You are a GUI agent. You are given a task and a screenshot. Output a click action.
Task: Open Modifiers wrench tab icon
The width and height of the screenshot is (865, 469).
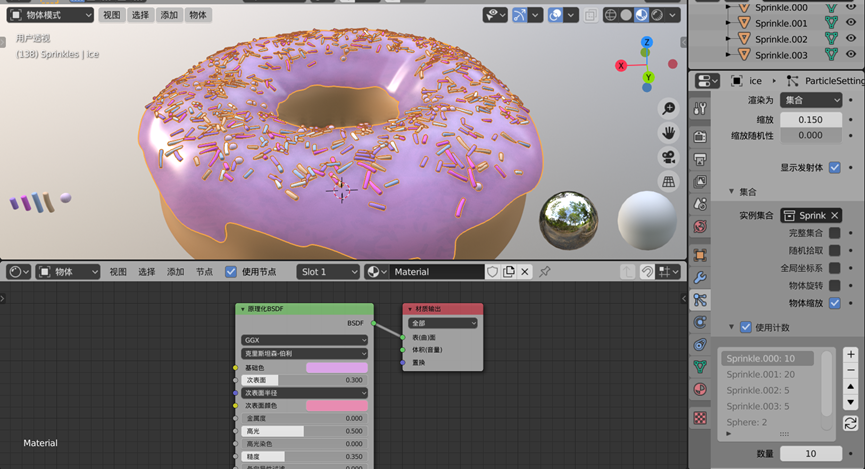pos(700,278)
